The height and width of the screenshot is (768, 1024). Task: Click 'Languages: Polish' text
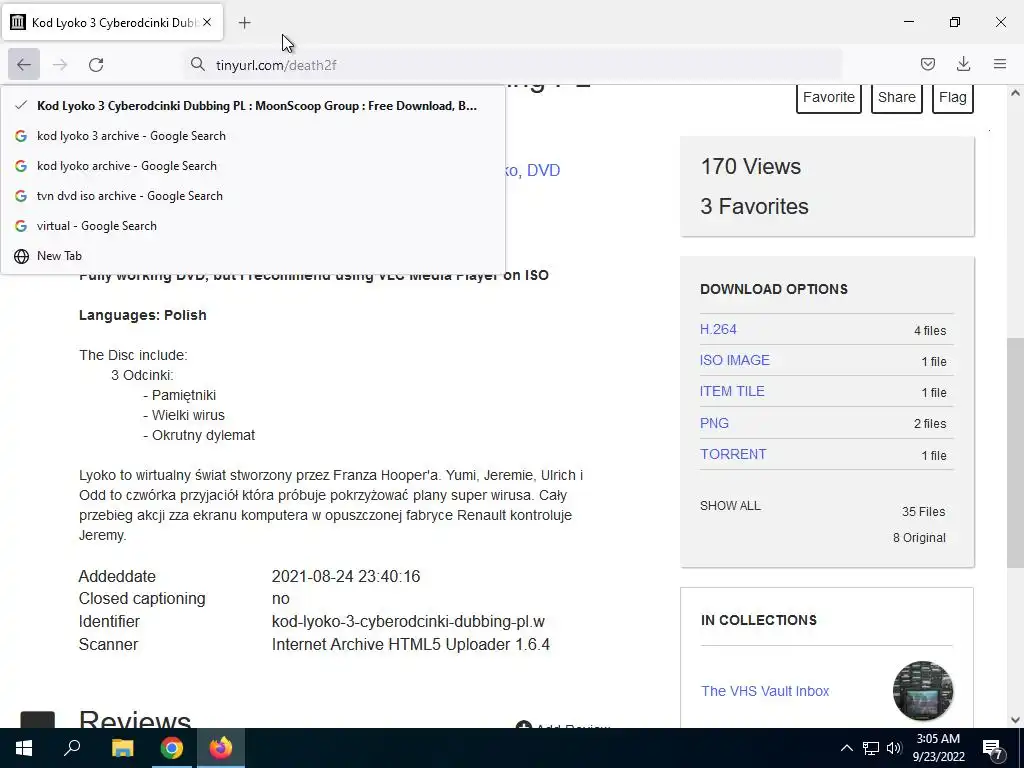coord(143,315)
